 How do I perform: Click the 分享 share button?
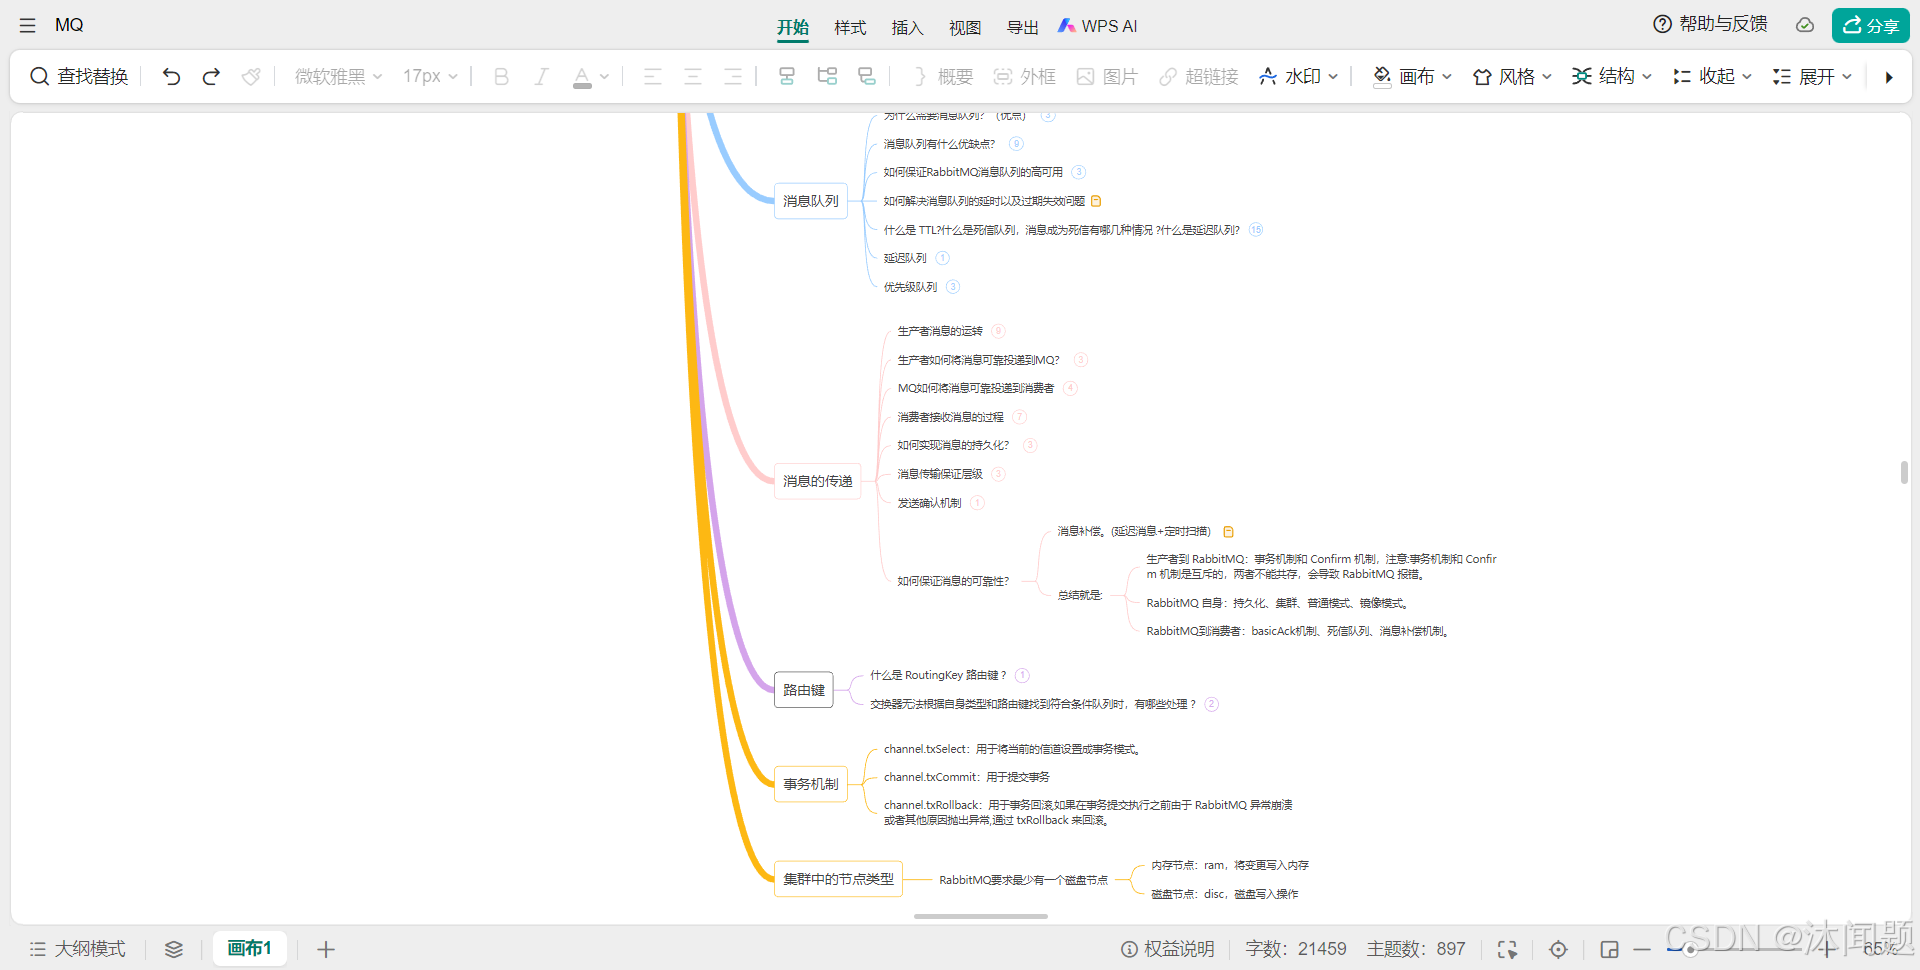click(1870, 25)
